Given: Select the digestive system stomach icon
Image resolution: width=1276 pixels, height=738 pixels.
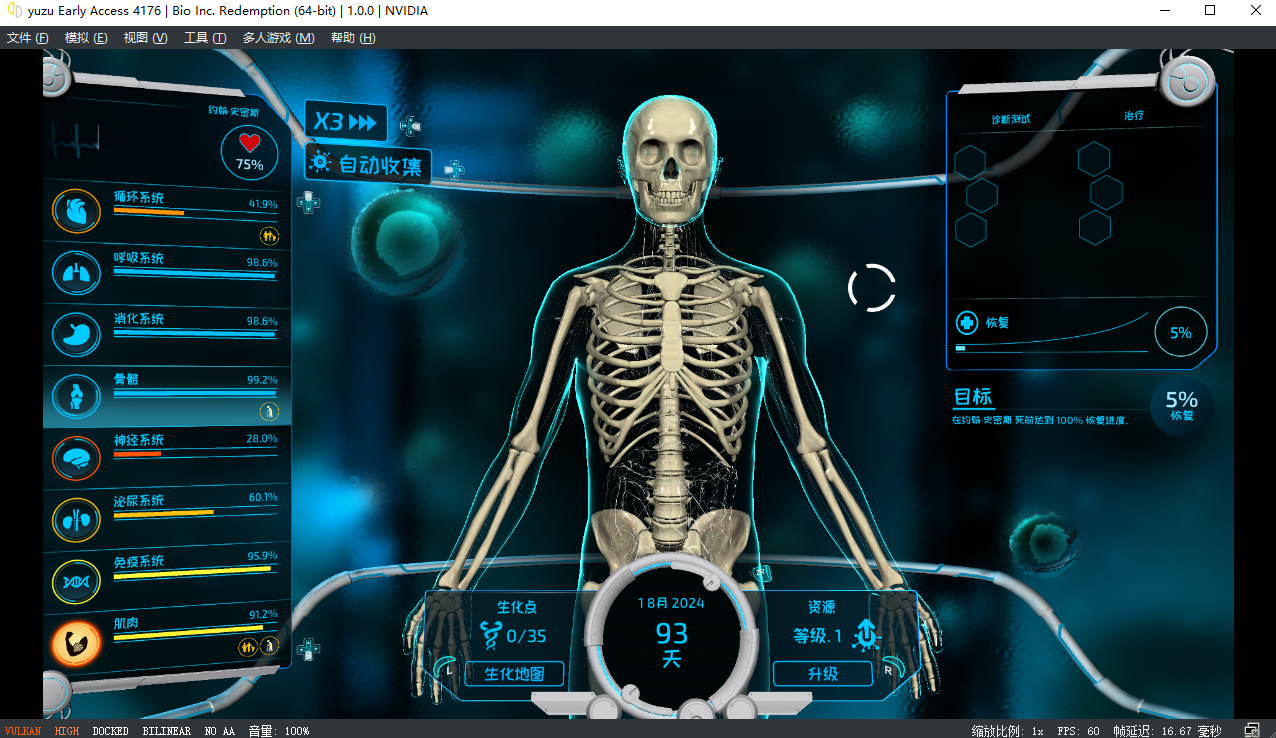Looking at the screenshot, I should tap(76, 333).
